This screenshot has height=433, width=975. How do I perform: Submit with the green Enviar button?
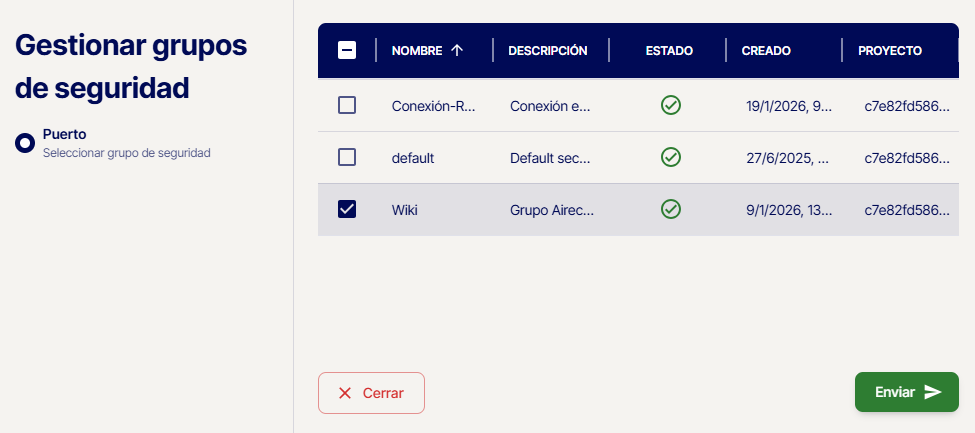906,392
